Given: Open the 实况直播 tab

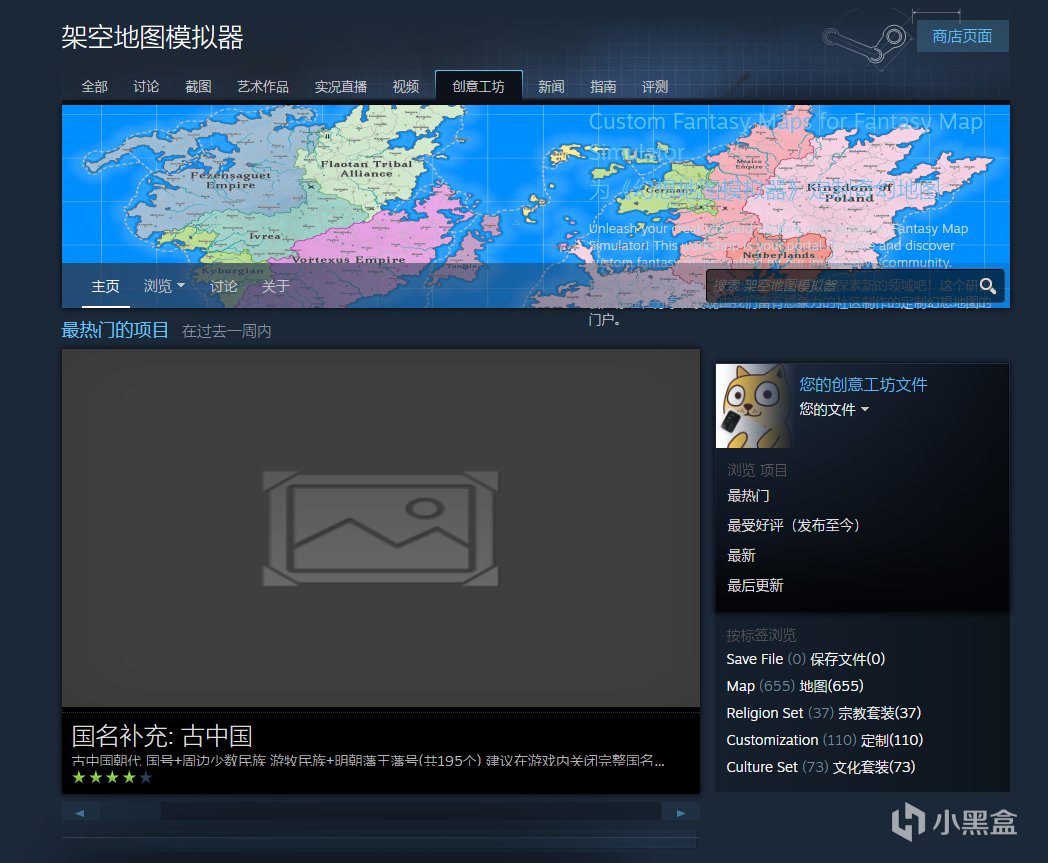Looking at the screenshot, I should (x=341, y=87).
